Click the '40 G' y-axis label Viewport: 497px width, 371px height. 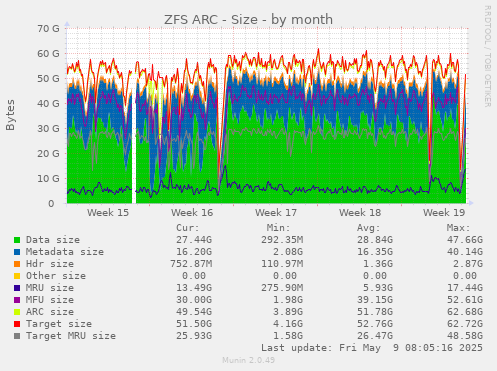click(x=48, y=104)
